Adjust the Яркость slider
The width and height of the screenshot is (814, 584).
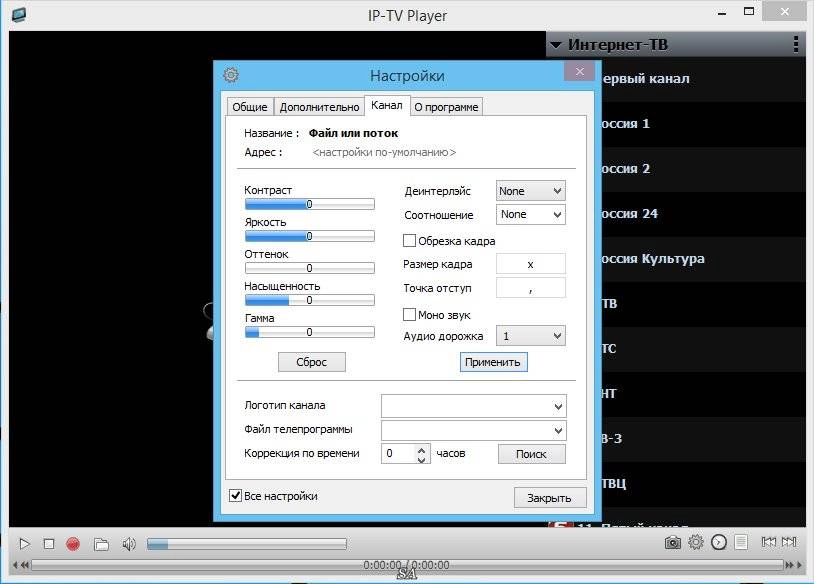tap(309, 236)
